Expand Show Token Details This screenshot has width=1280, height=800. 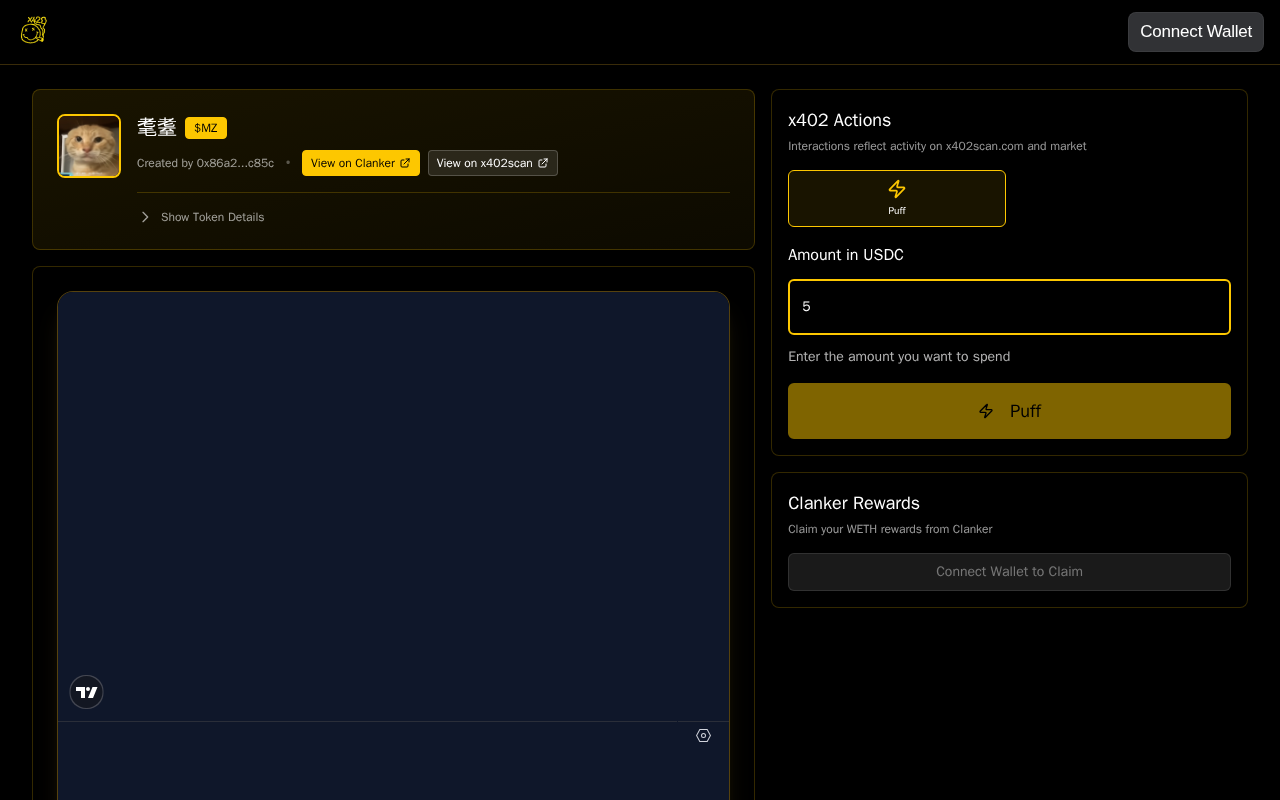[x=202, y=217]
